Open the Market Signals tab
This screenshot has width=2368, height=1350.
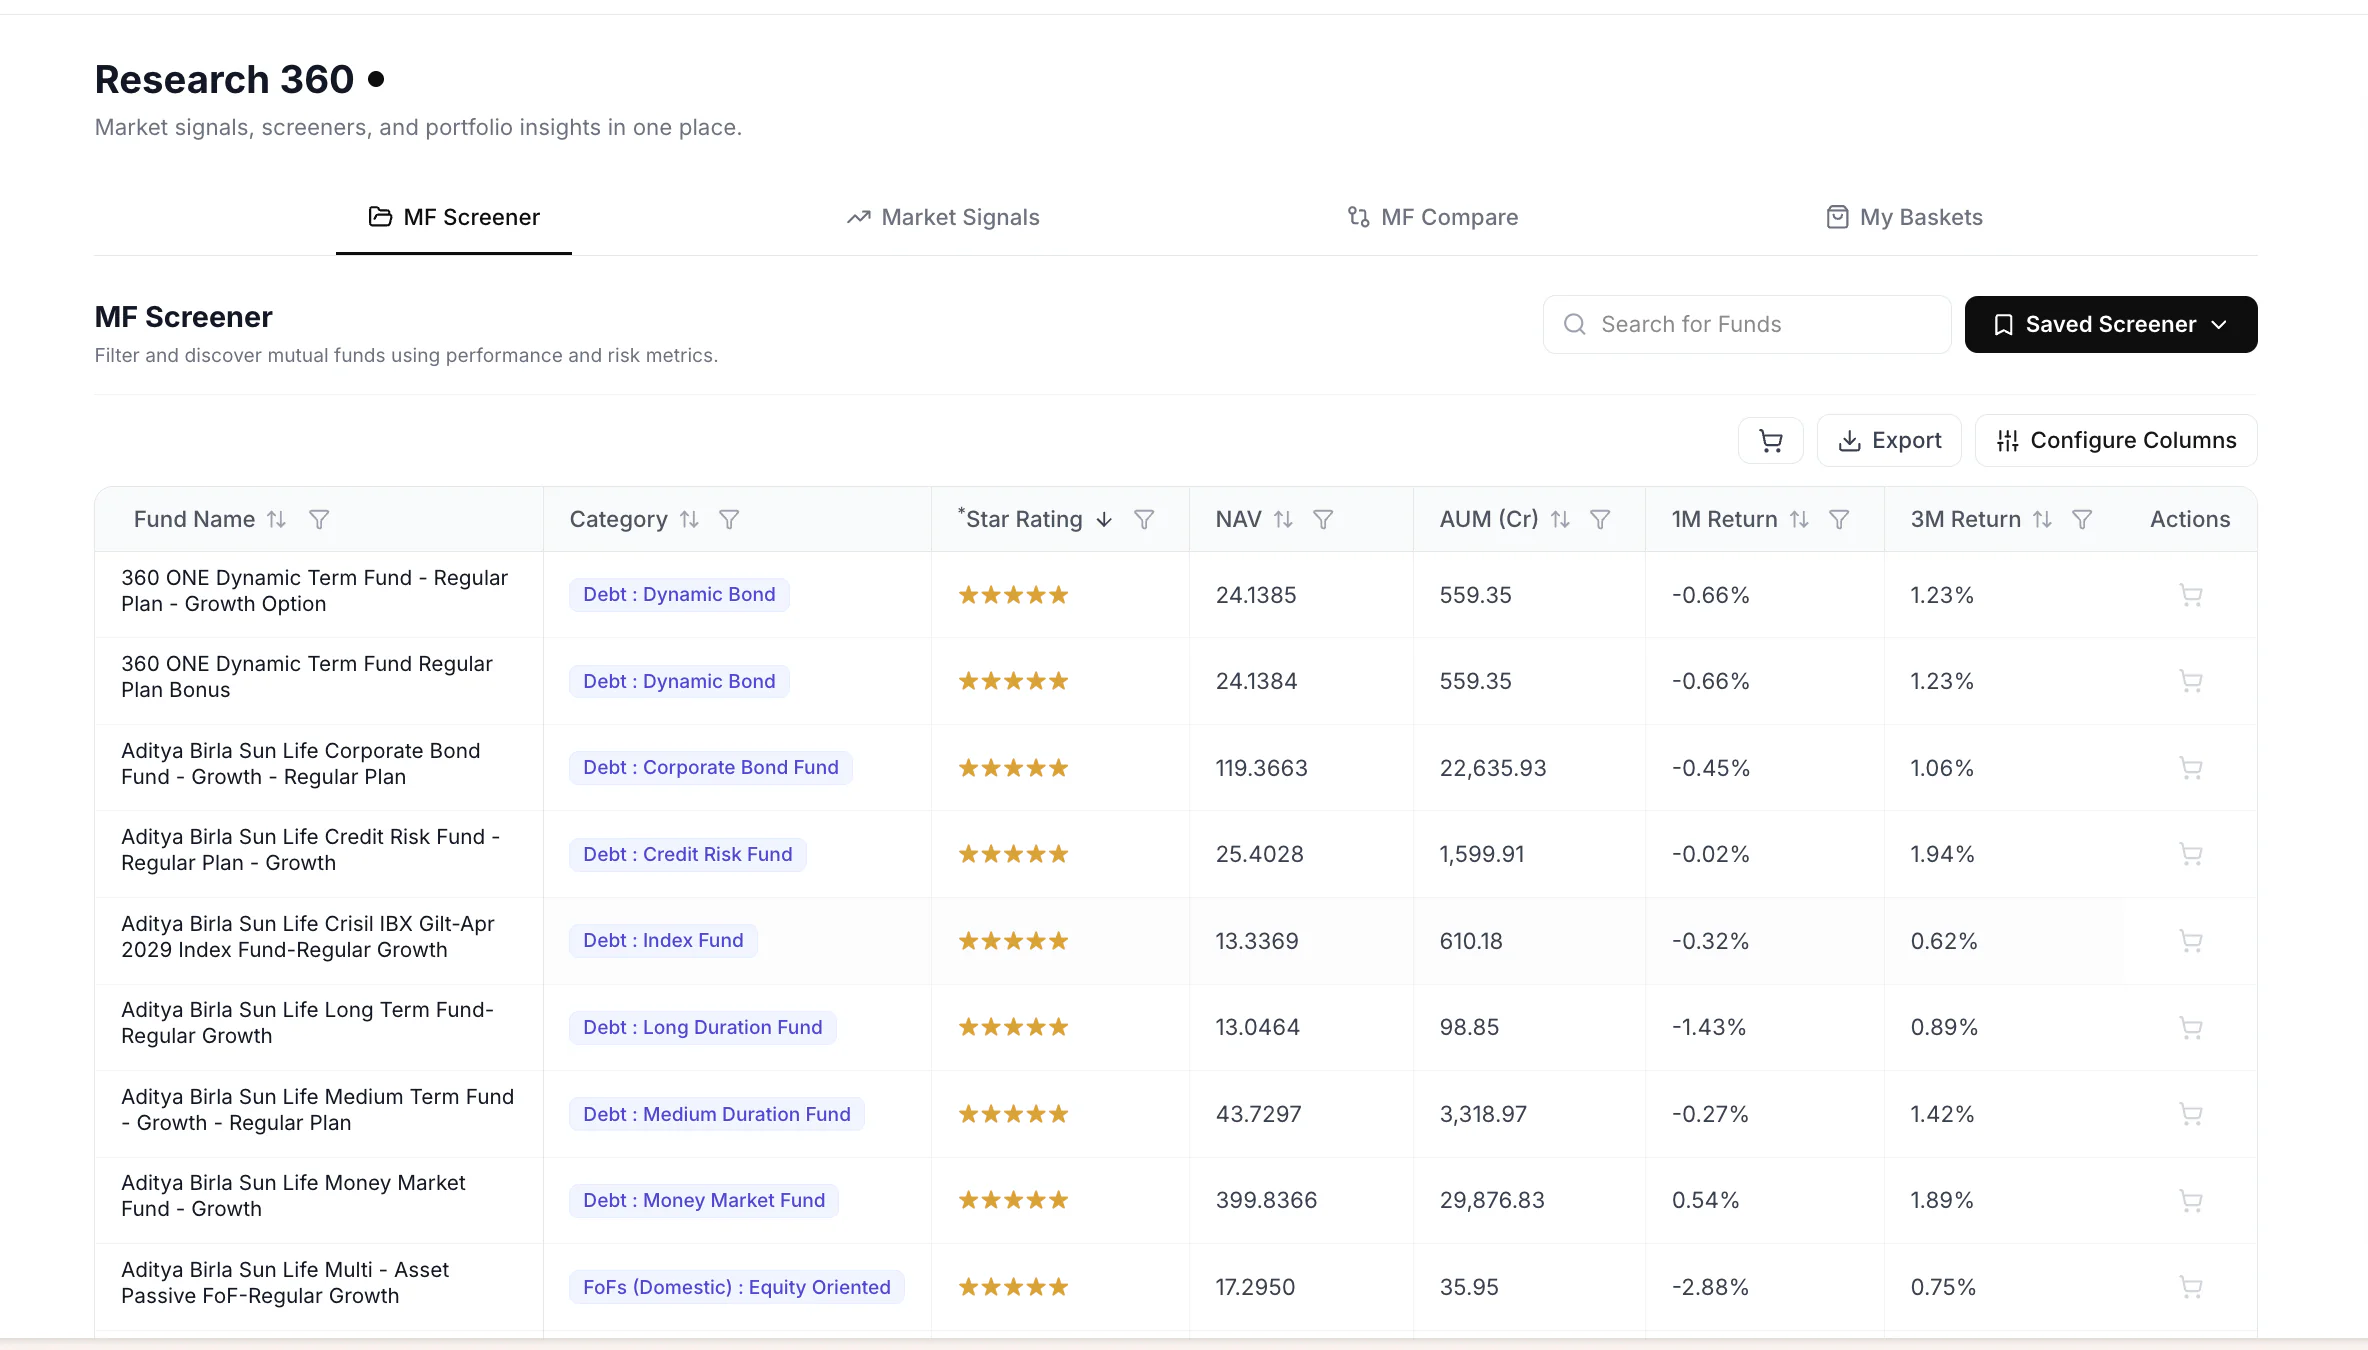click(x=943, y=217)
